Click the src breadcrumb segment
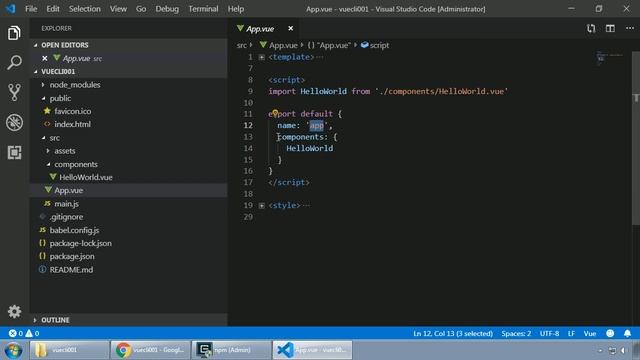The height and width of the screenshot is (360, 640). tap(242, 45)
